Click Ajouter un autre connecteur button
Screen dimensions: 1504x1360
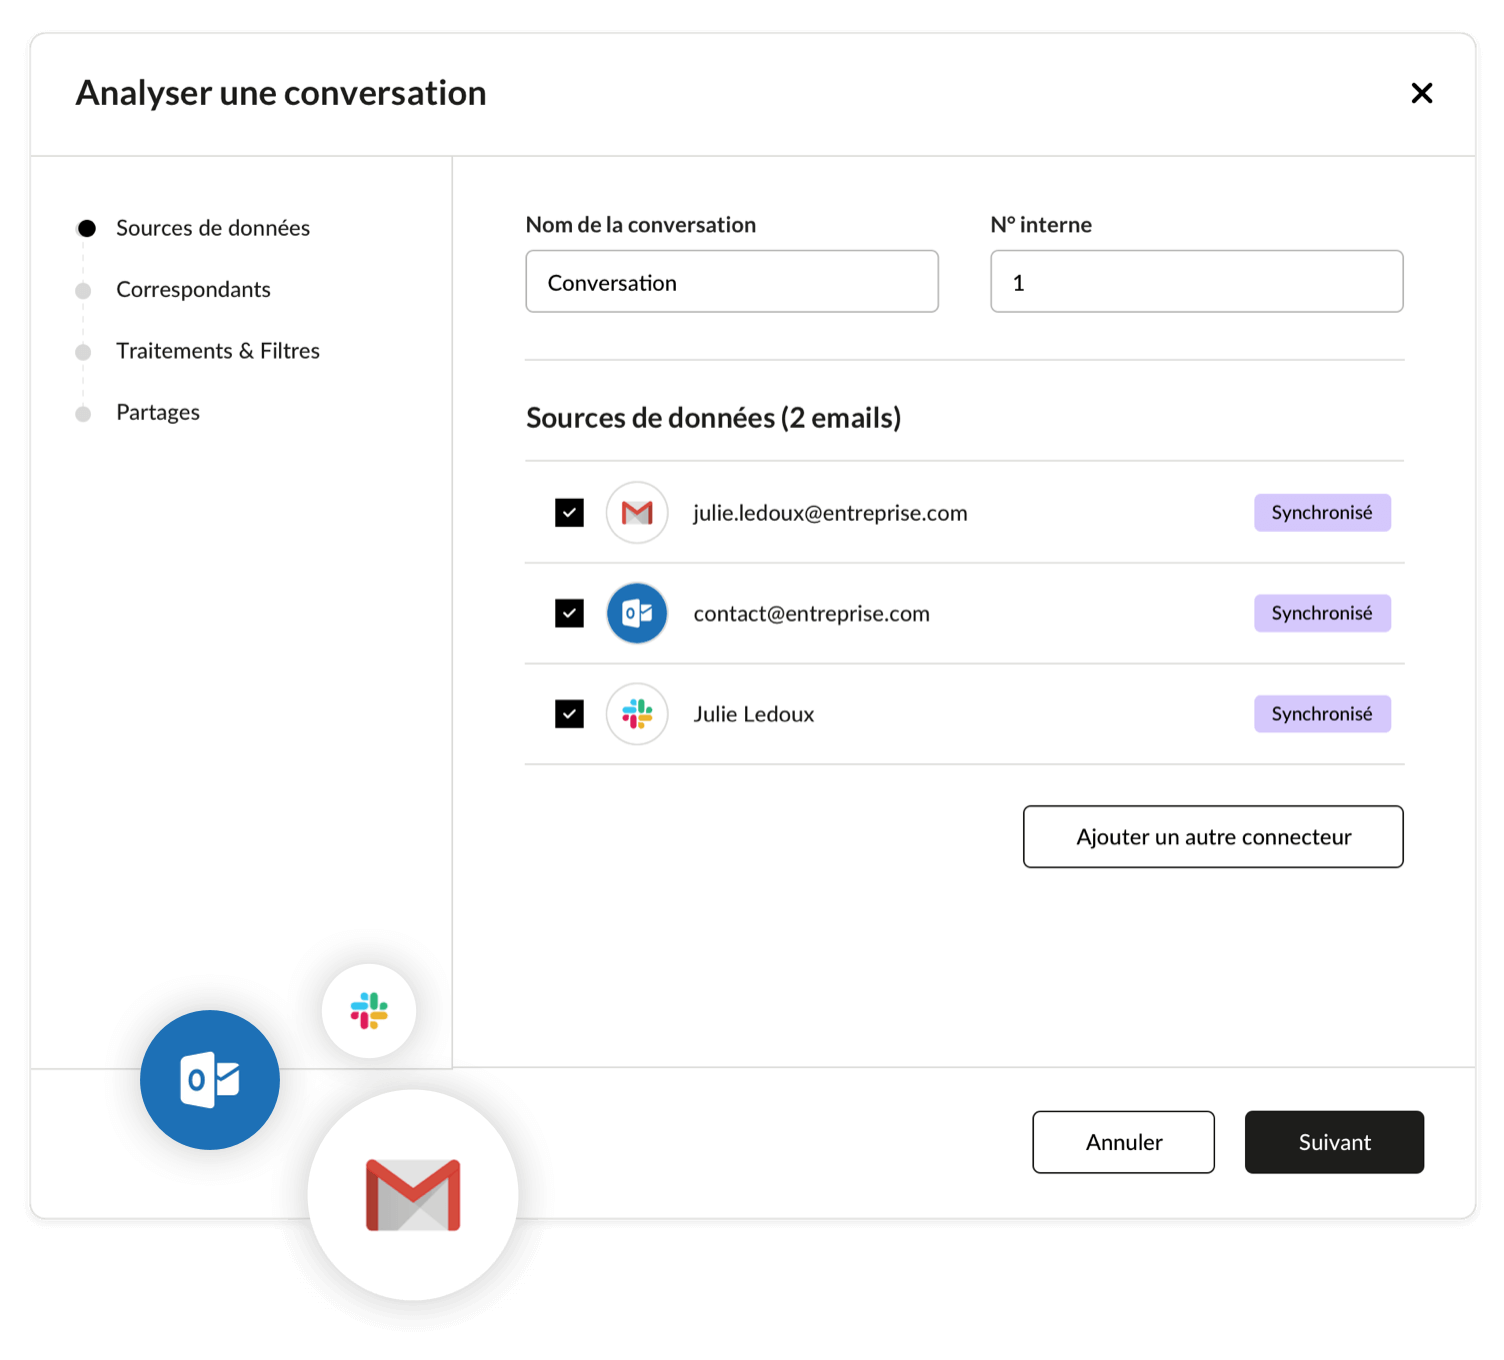click(x=1213, y=837)
